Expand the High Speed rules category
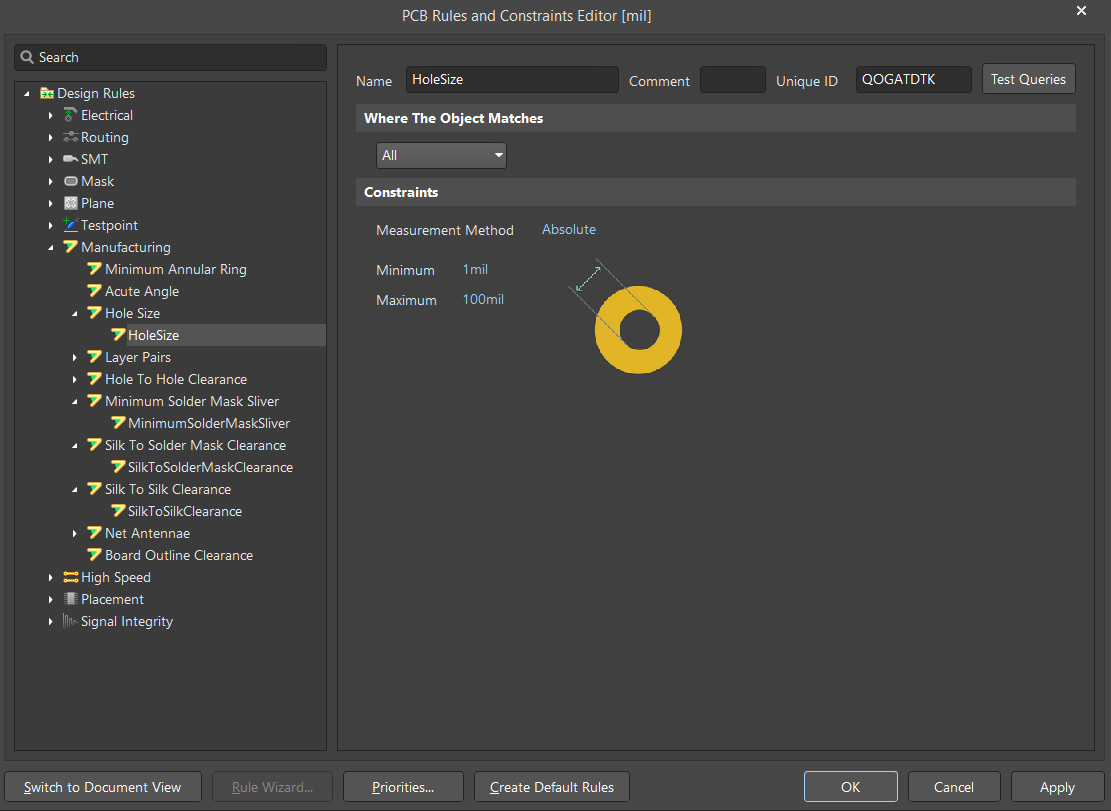 point(50,577)
